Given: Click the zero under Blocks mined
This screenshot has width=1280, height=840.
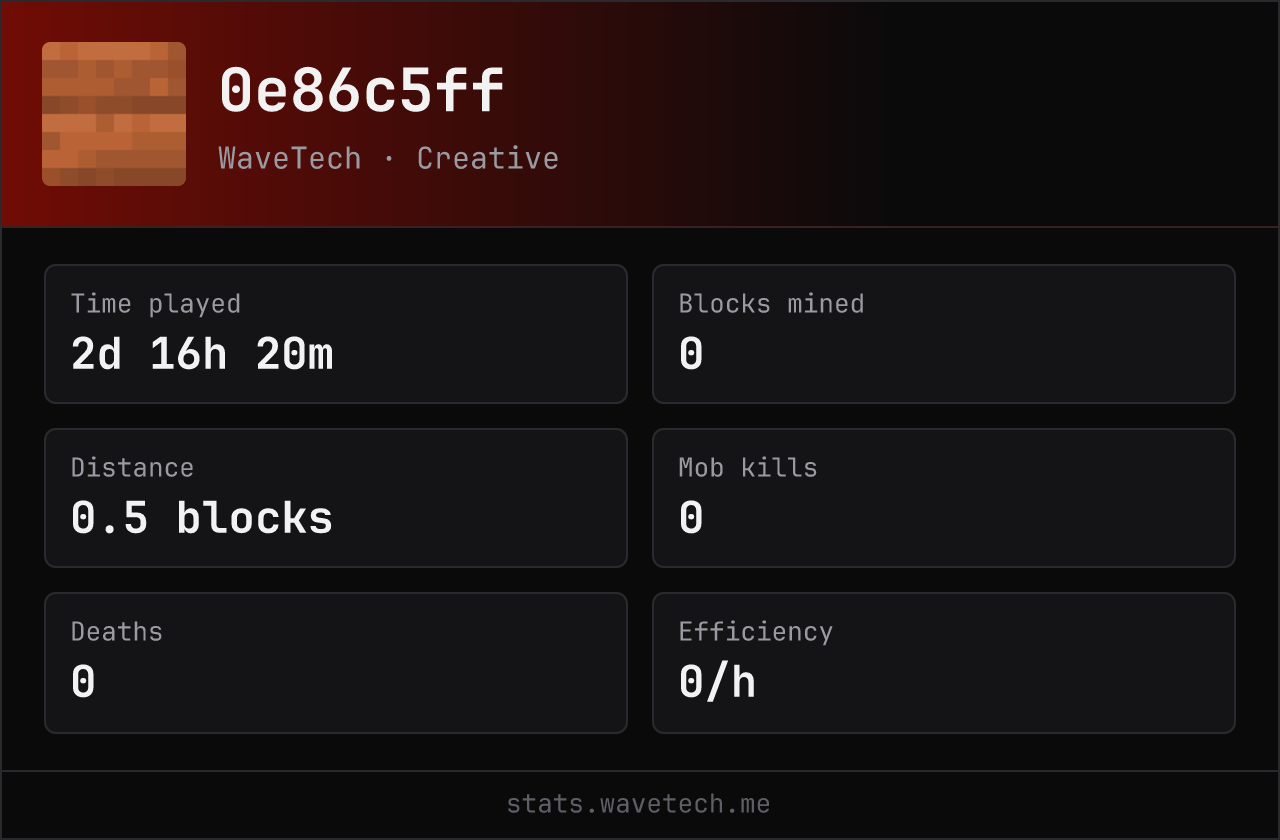Looking at the screenshot, I should [691, 355].
